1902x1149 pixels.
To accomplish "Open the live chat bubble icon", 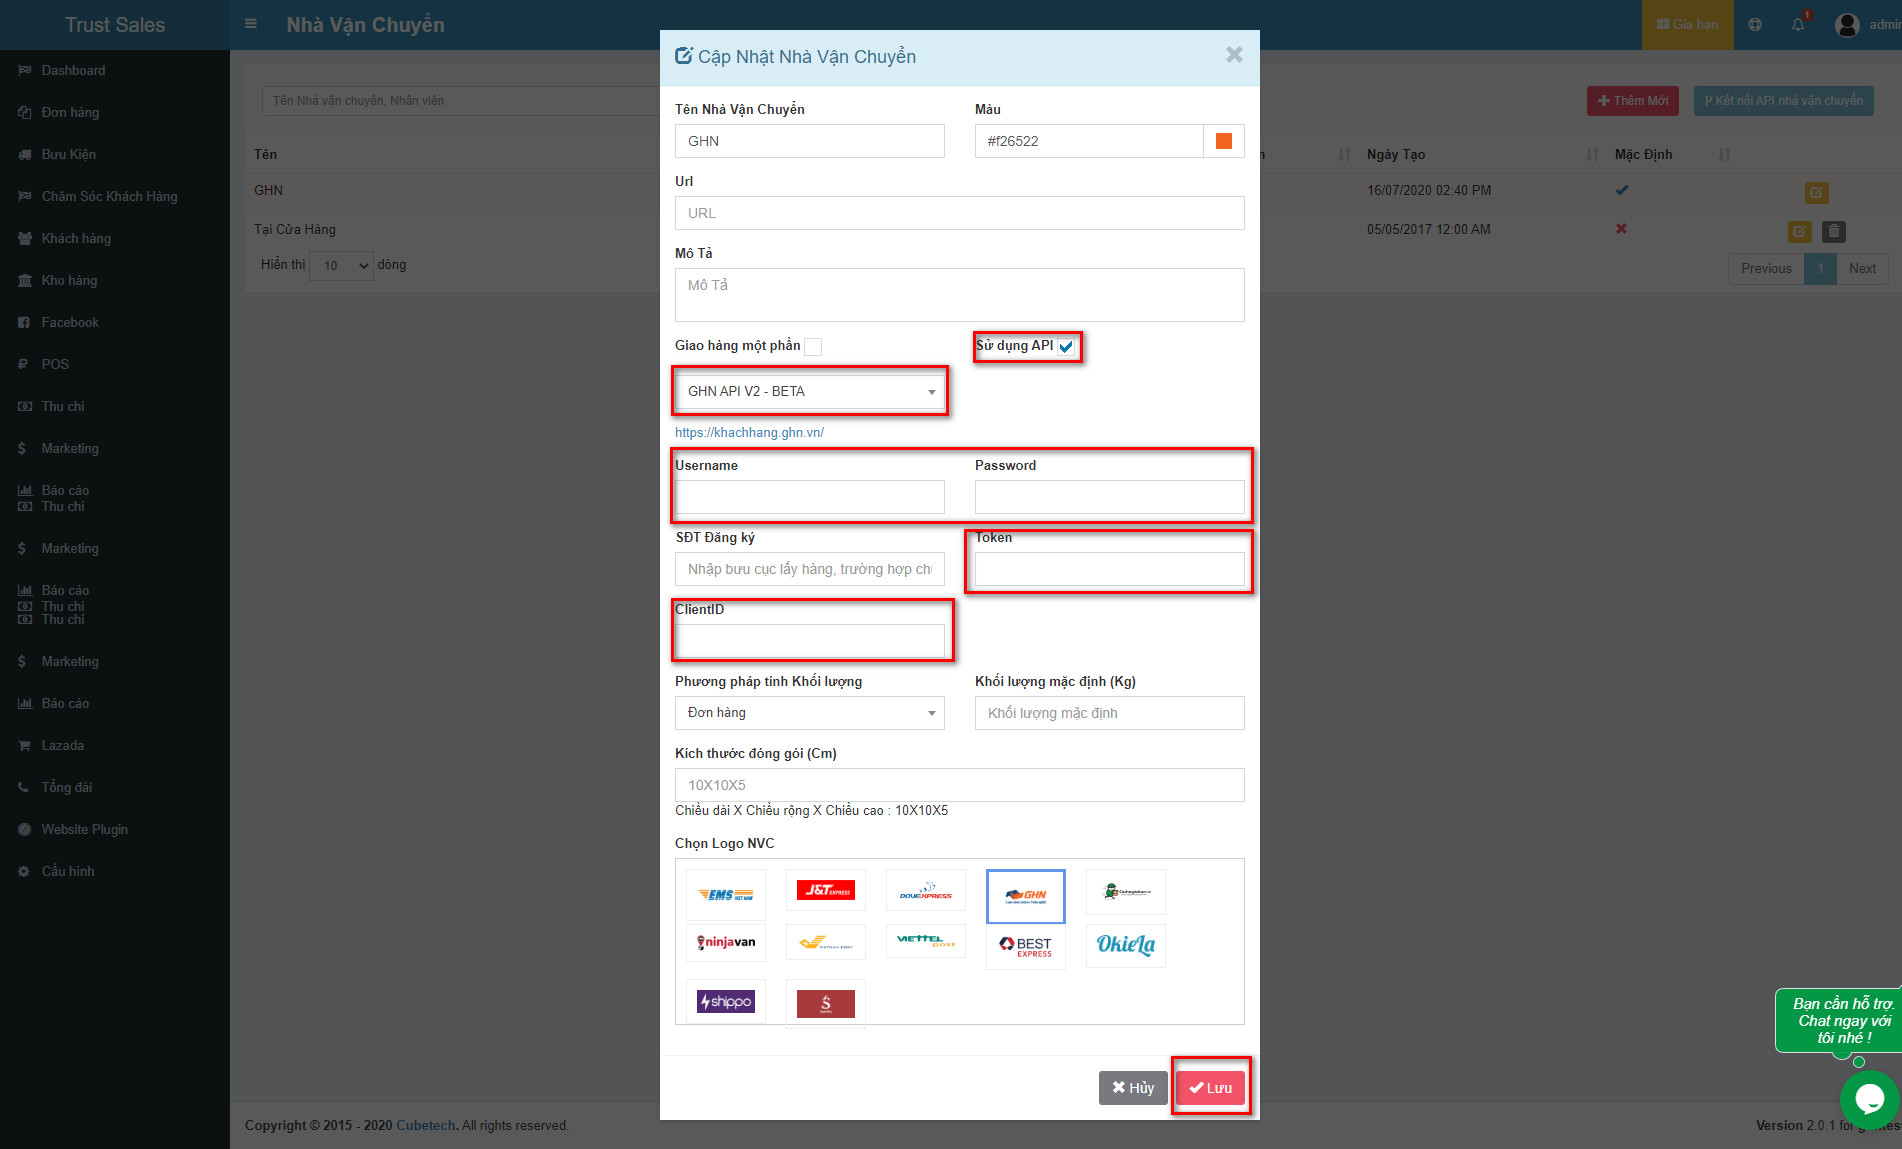I will (1869, 1099).
